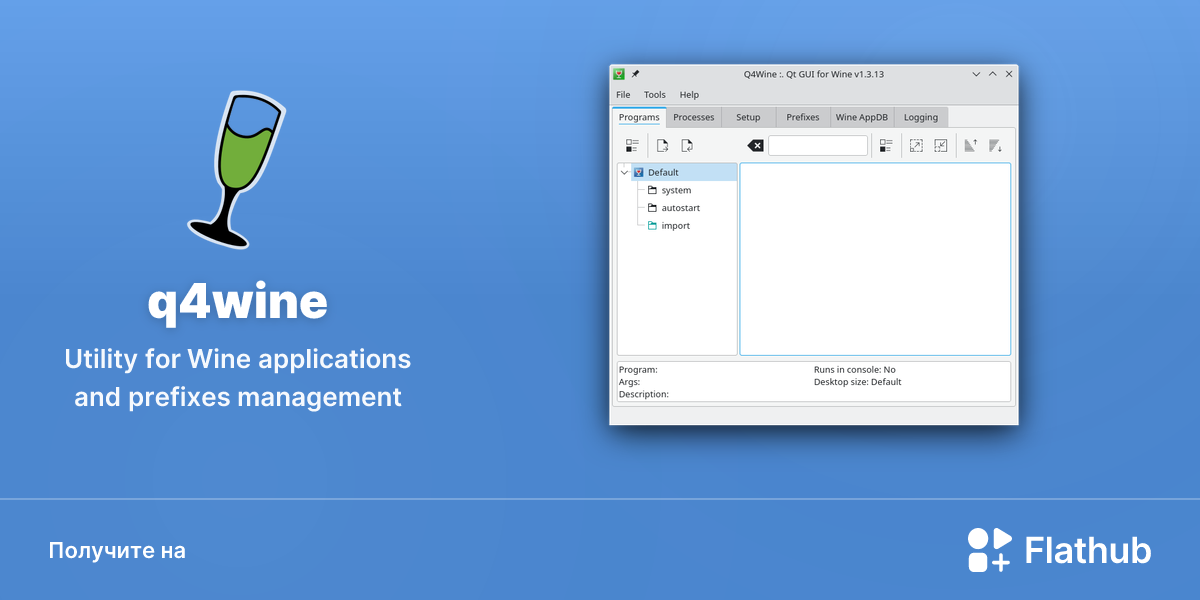Click the 'Получите на' text

point(117,551)
